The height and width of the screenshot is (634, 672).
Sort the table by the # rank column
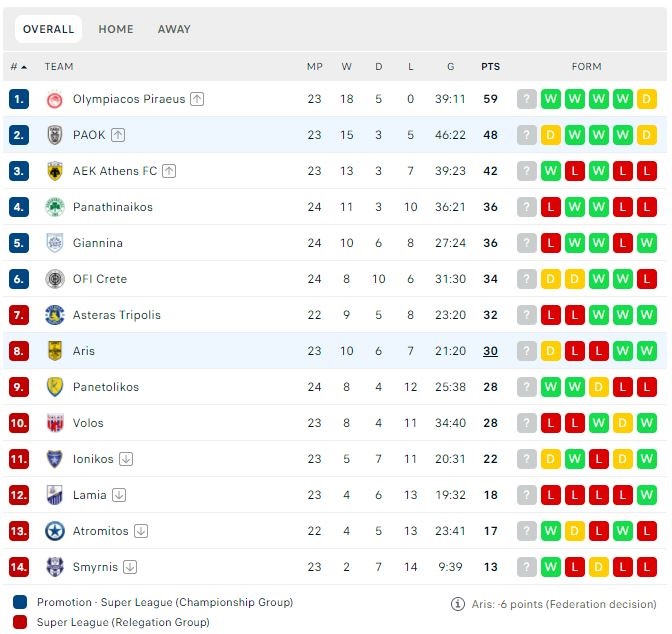[x=18, y=67]
